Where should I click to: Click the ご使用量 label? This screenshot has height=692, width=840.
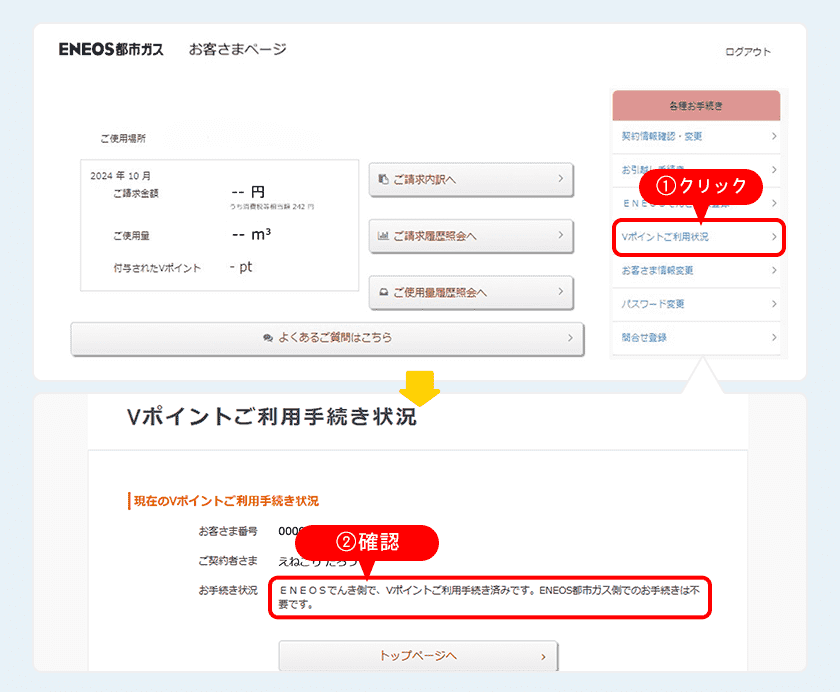pyautogui.click(x=131, y=236)
